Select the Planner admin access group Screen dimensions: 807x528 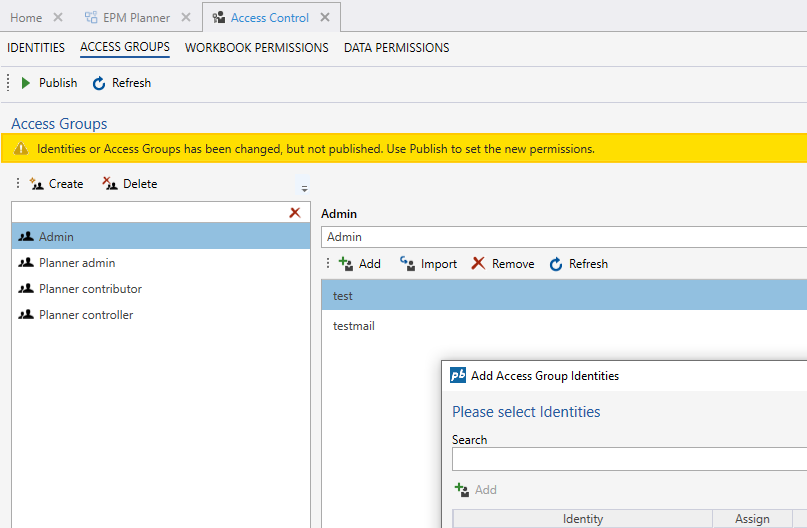tap(77, 263)
